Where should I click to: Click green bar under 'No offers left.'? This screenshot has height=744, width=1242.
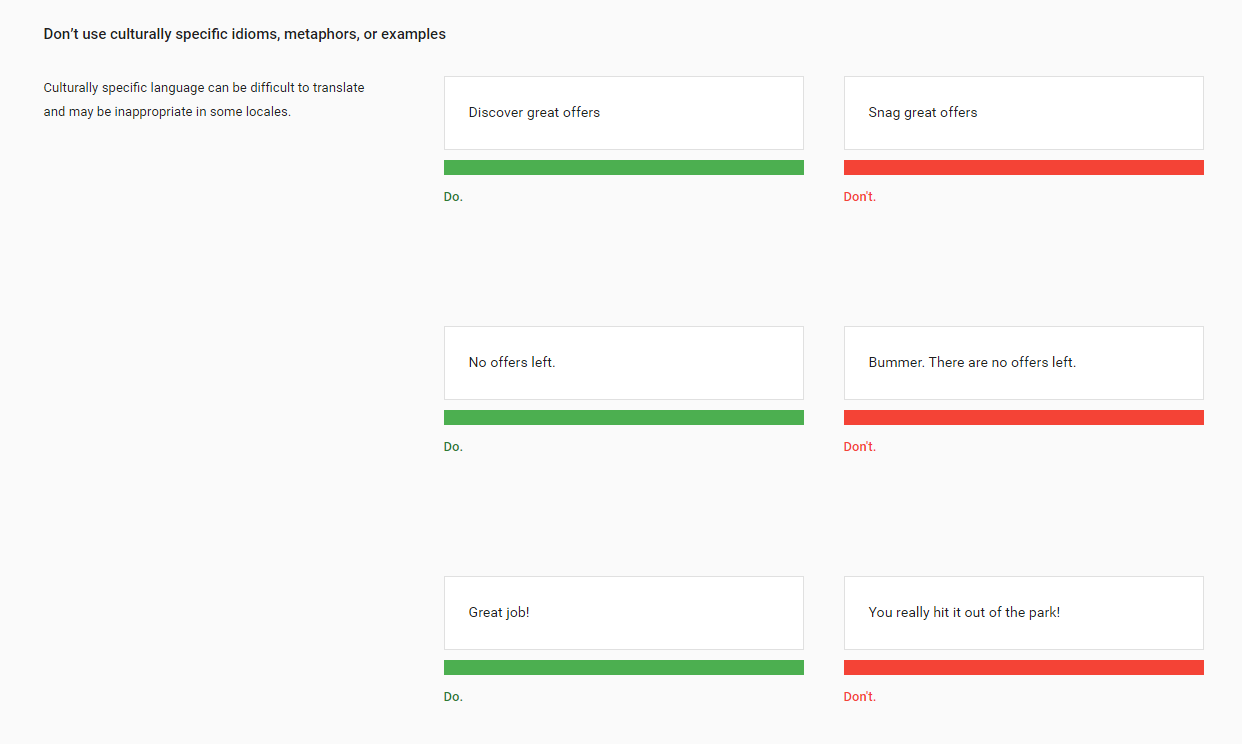(623, 418)
